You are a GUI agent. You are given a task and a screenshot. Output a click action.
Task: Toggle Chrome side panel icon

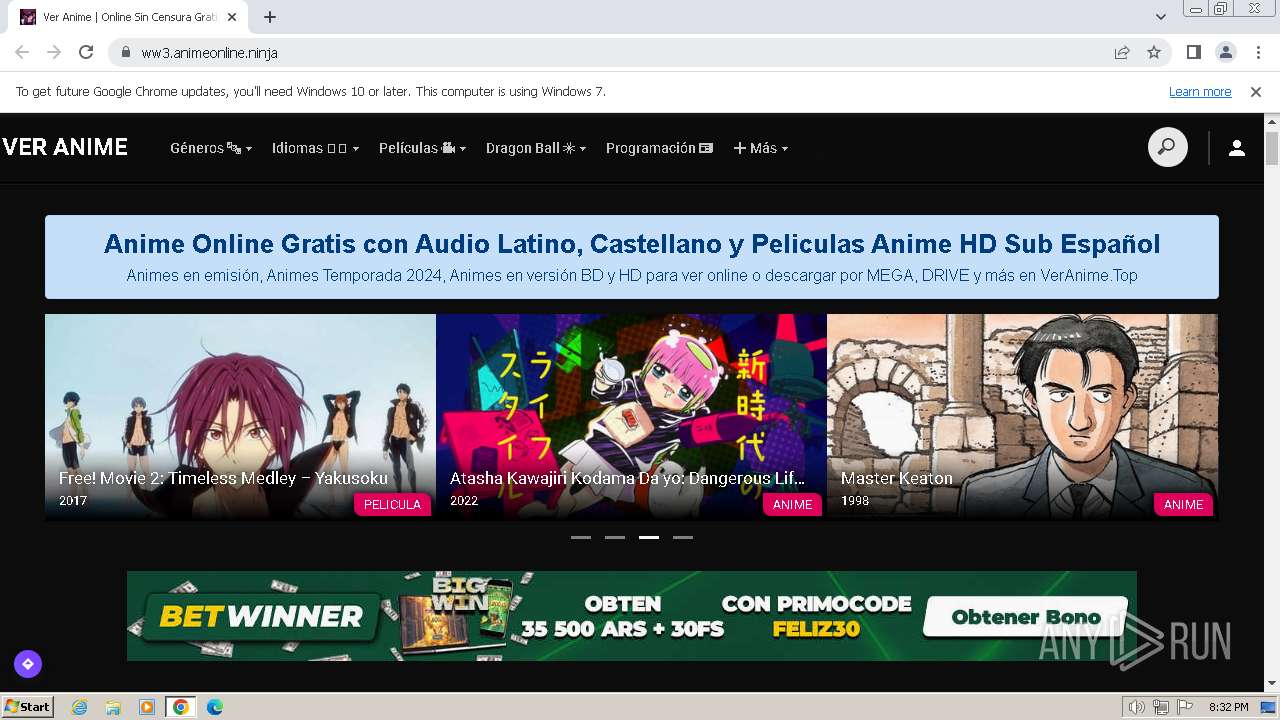click(x=1193, y=52)
